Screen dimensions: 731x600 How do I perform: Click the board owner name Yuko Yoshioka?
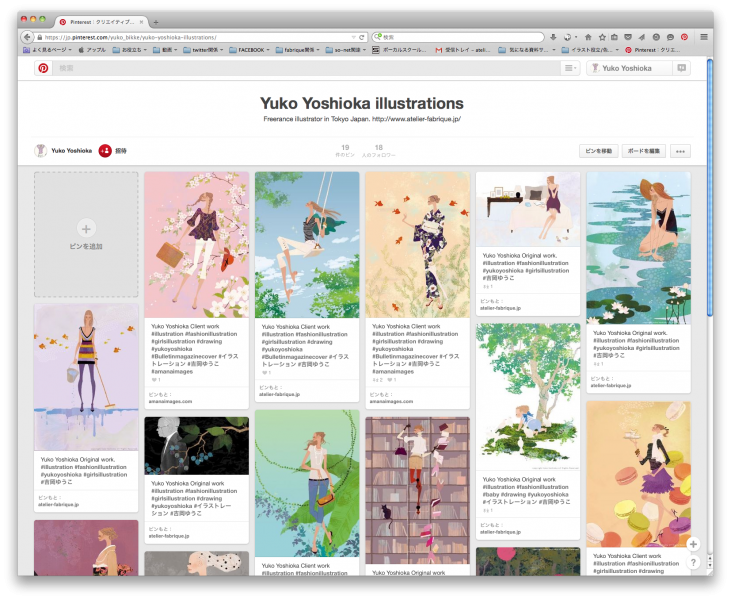pyautogui.click(x=71, y=151)
